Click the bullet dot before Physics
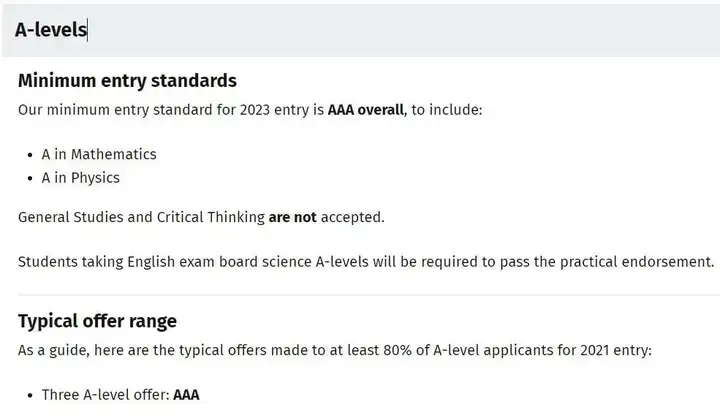Screen dimensions: 720x418 tap(30, 179)
